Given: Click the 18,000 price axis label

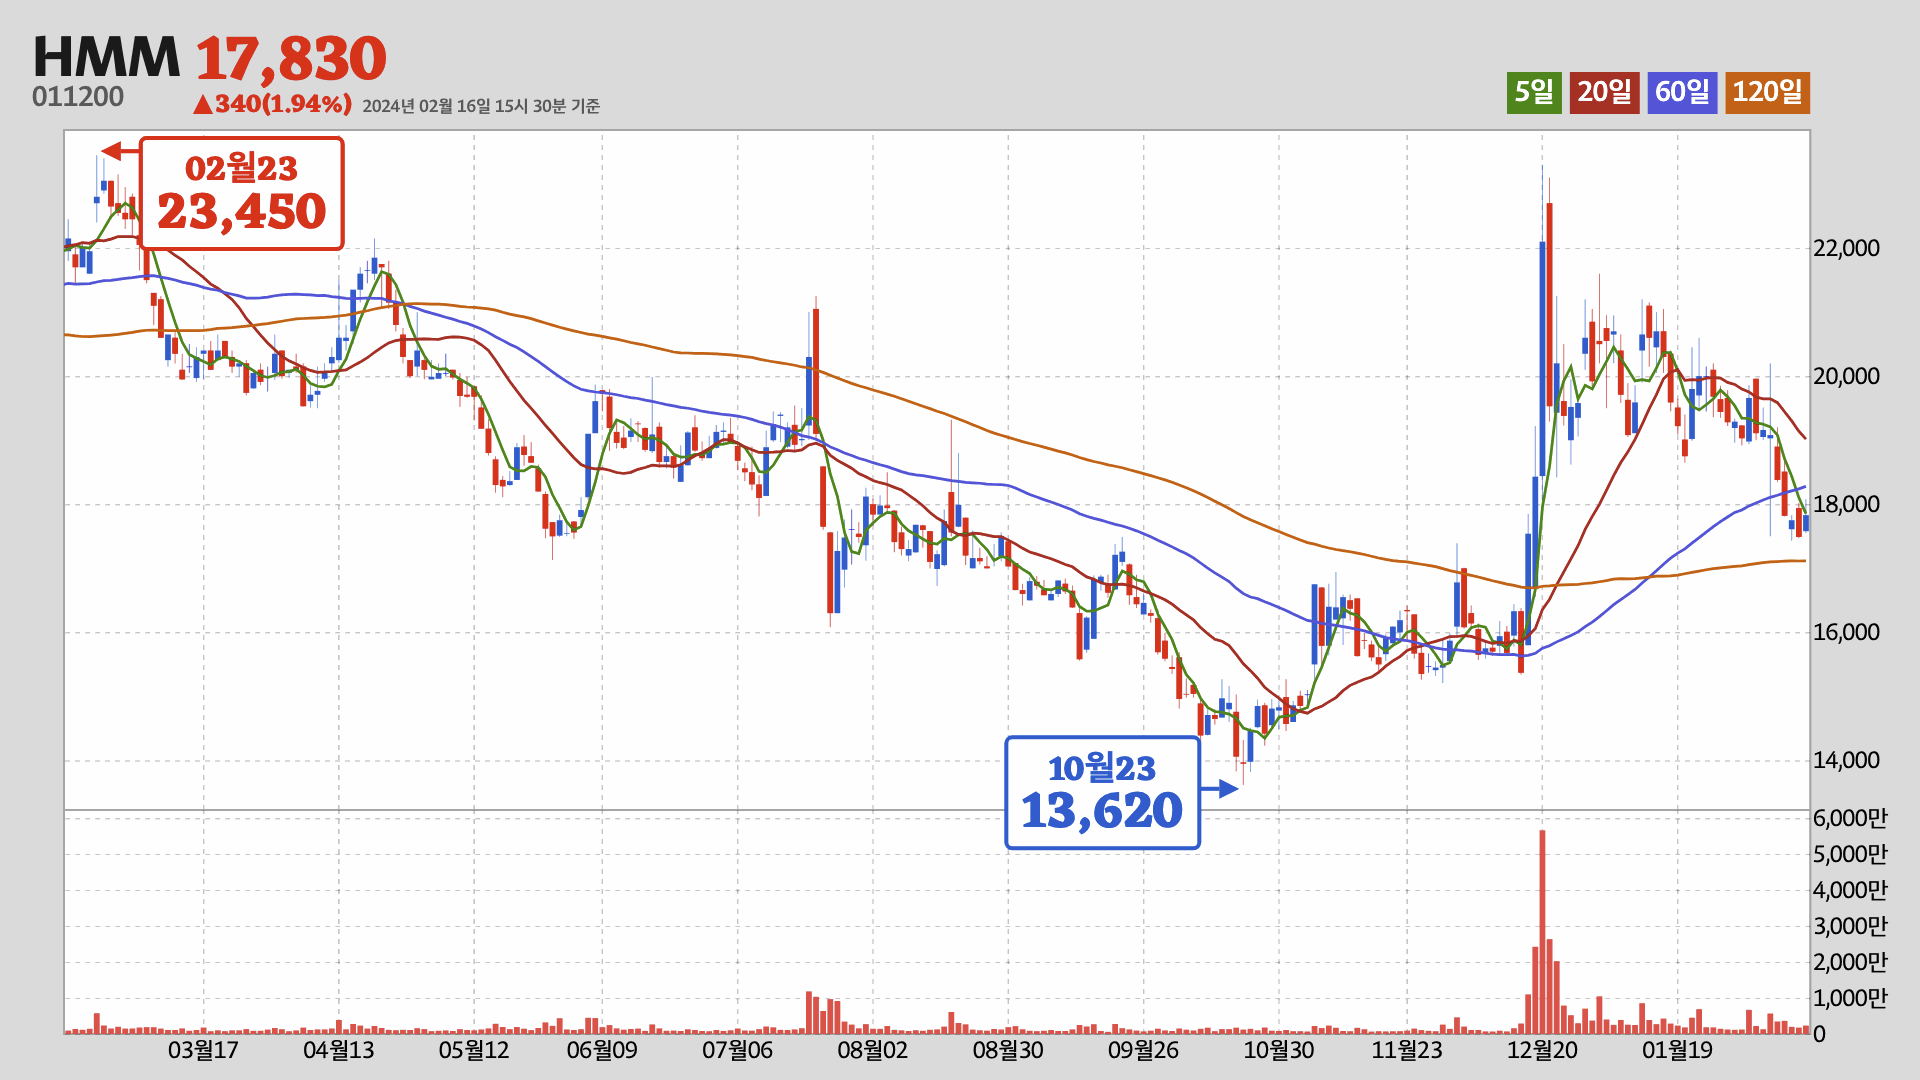Looking at the screenshot, I should click(1846, 504).
